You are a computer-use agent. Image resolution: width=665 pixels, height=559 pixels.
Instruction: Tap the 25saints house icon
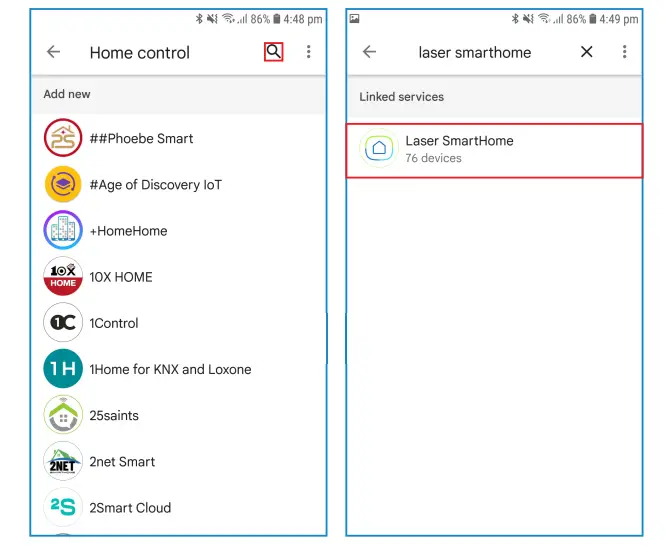pos(63,415)
